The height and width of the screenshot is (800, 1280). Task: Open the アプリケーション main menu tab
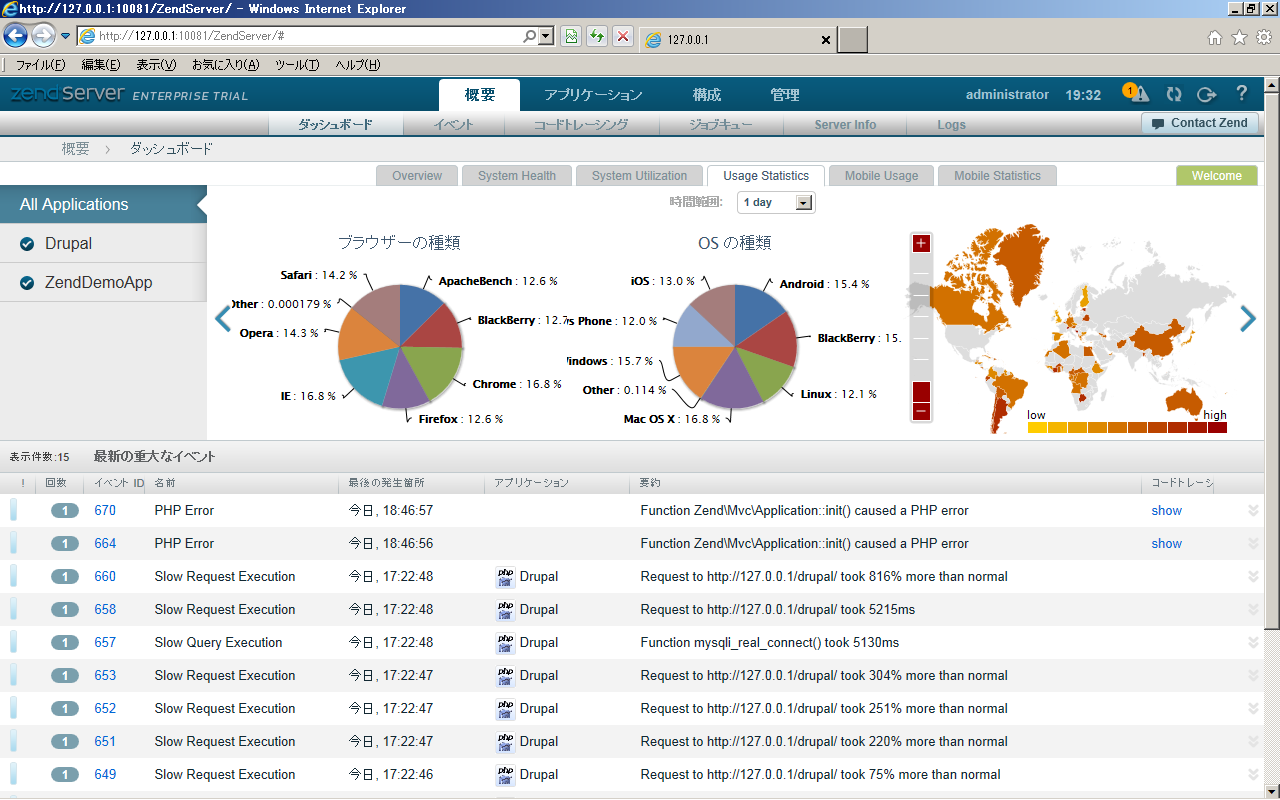593,95
